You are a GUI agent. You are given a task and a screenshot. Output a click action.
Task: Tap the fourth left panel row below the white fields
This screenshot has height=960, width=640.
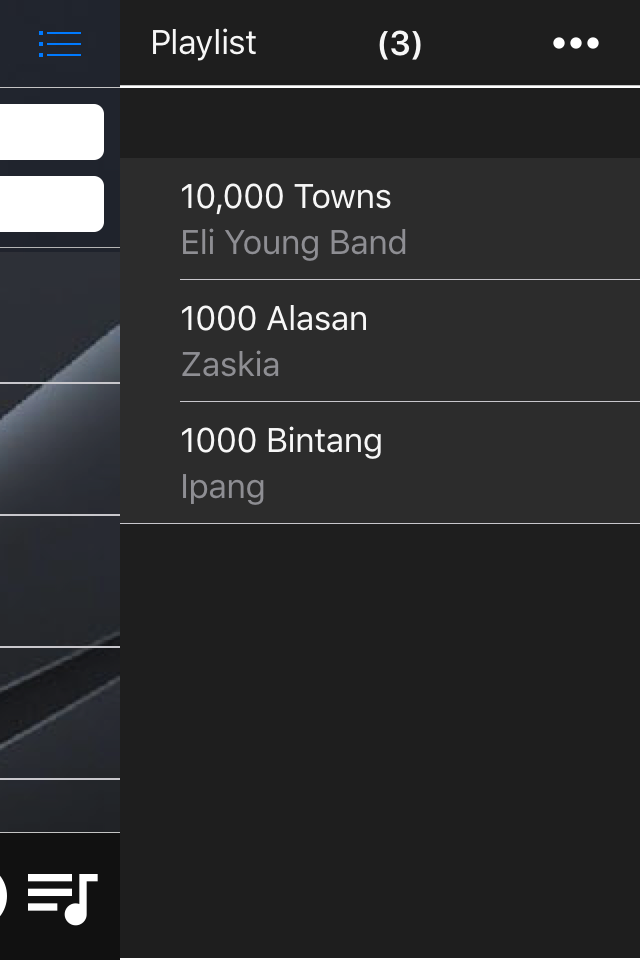tap(60, 713)
